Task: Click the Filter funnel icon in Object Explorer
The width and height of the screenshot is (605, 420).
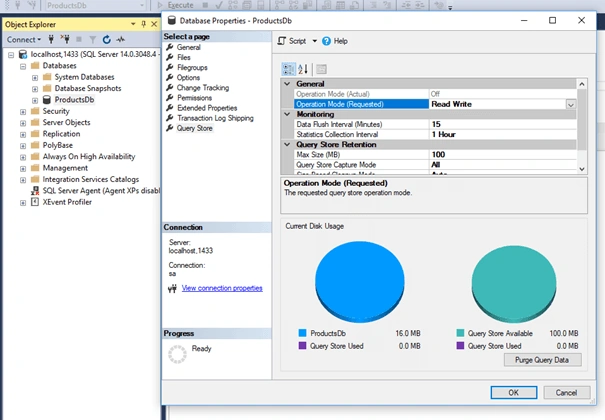Action: pos(93,39)
